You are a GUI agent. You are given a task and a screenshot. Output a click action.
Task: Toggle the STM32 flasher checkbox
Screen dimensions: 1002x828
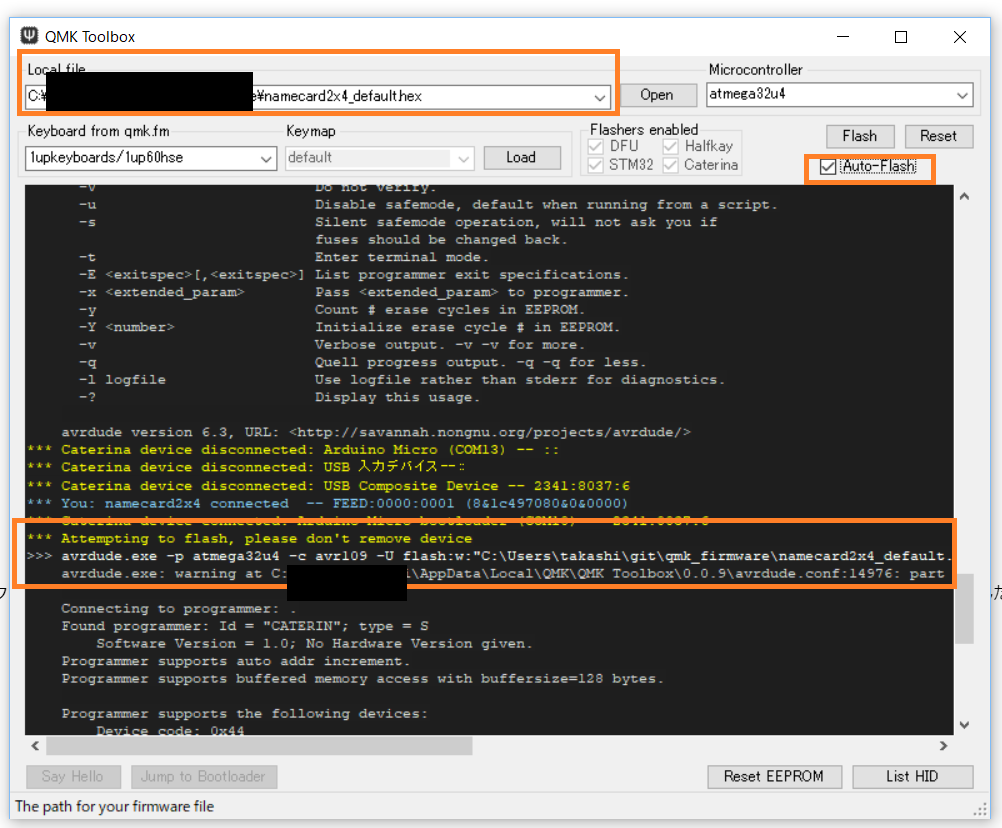pos(596,165)
